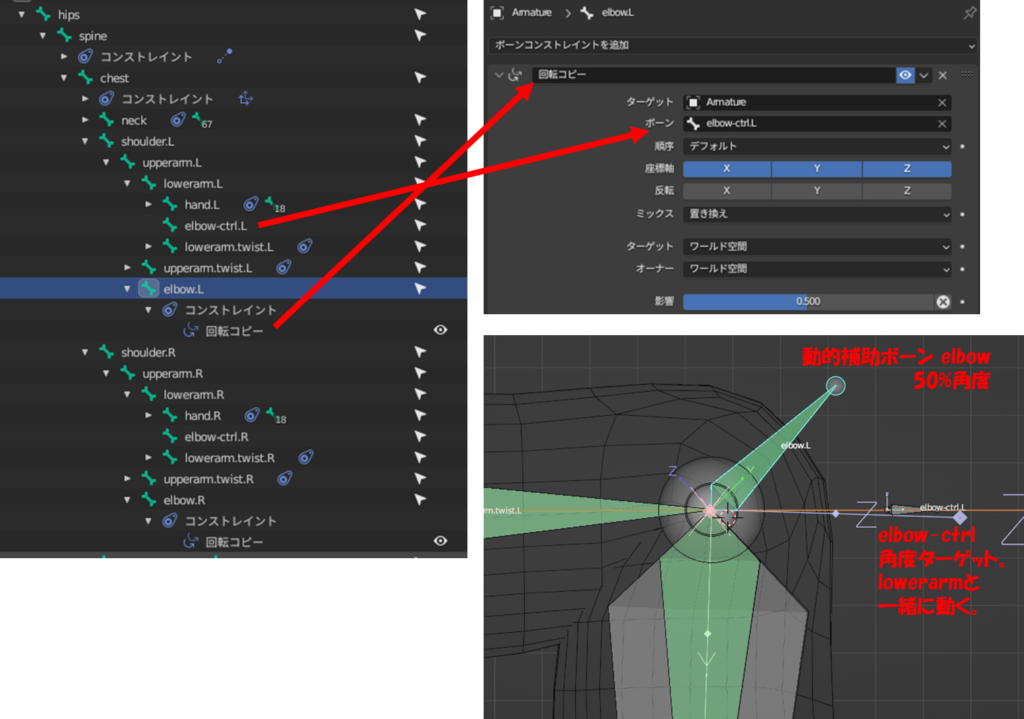Open the ボーンコンストレイントを追加 dropdown

coord(733,45)
